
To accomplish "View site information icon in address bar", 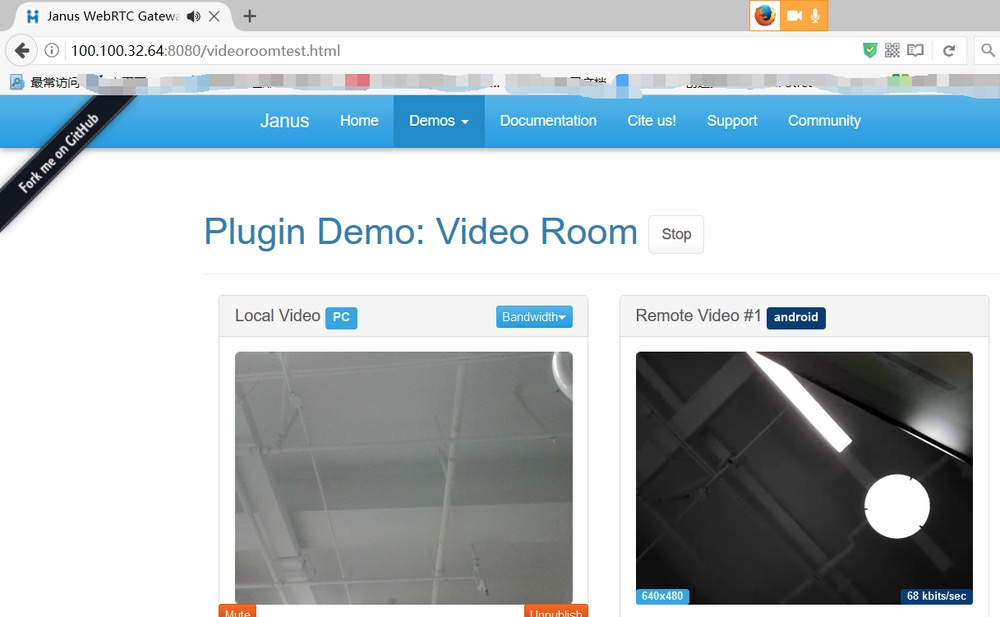I will click(x=52, y=50).
